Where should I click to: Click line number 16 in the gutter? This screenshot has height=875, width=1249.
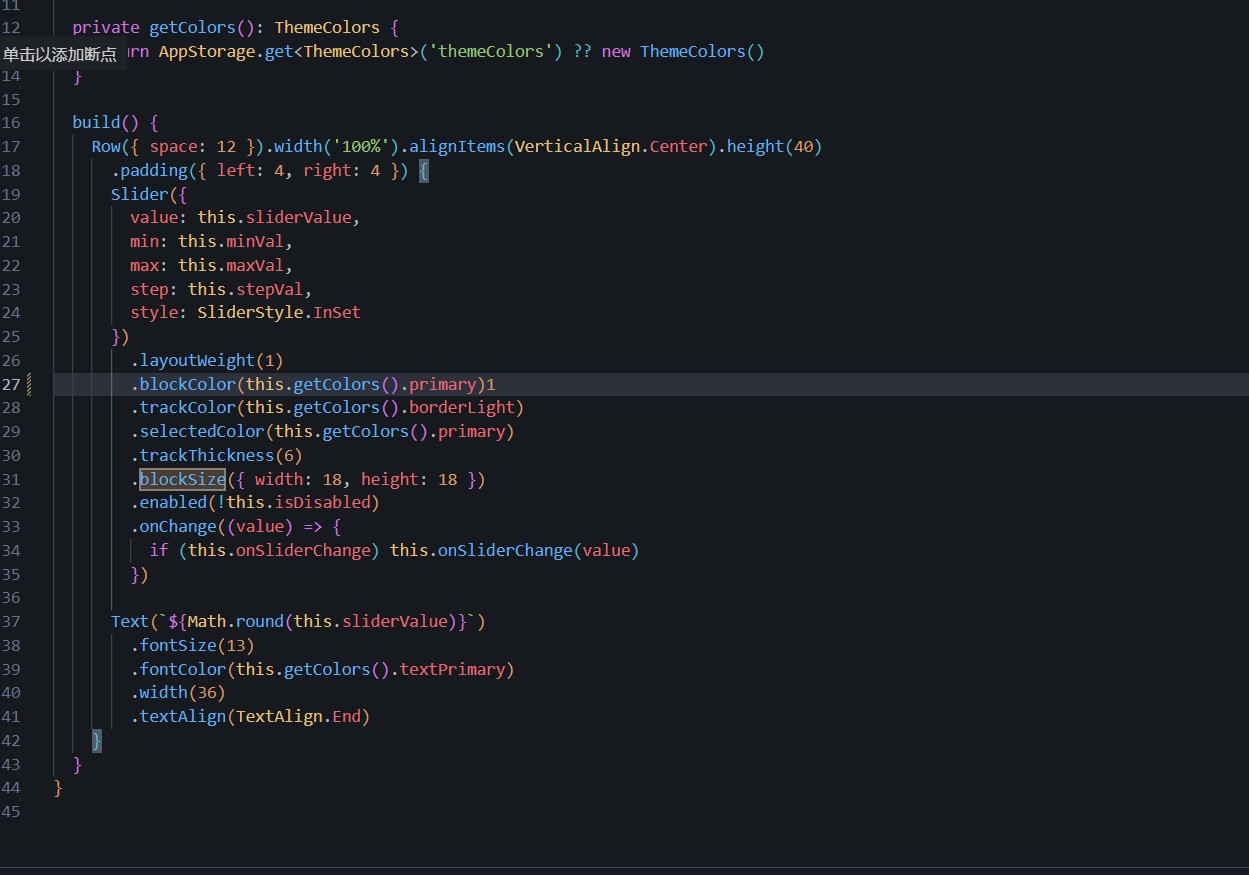pos(11,122)
